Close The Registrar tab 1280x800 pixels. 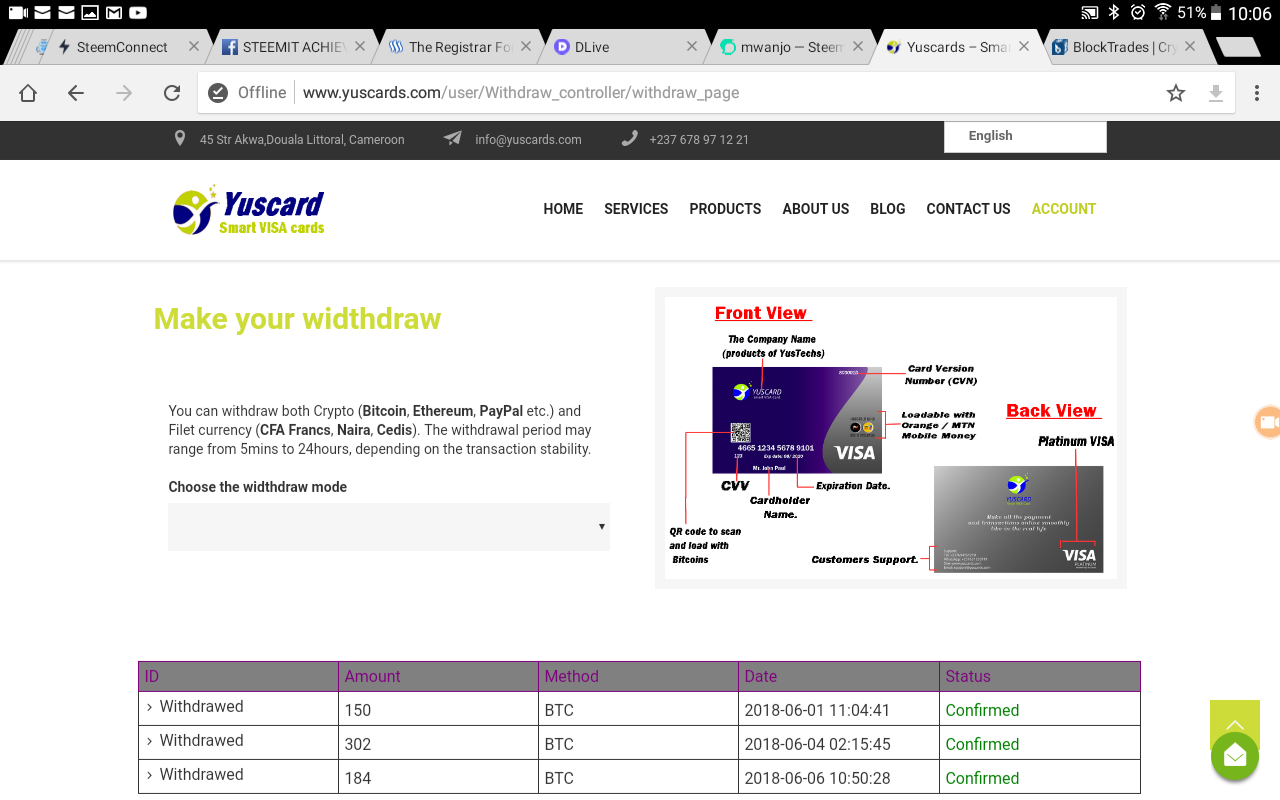526,46
